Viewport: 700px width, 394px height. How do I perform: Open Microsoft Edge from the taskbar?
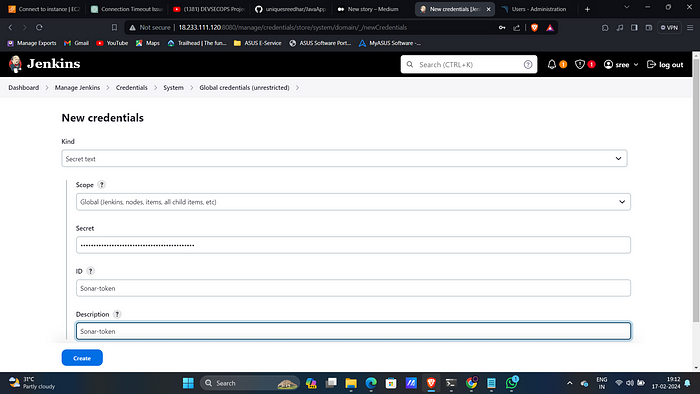(371, 383)
